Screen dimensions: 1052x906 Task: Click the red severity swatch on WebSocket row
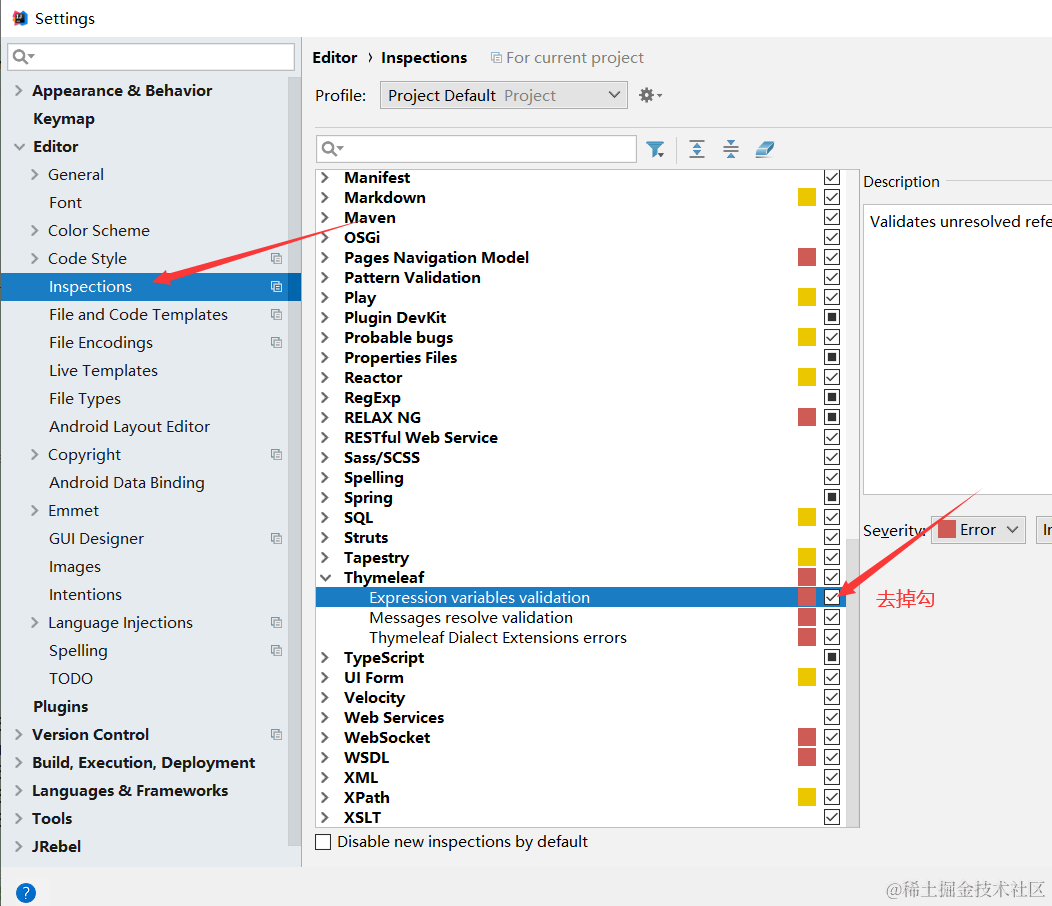point(807,737)
